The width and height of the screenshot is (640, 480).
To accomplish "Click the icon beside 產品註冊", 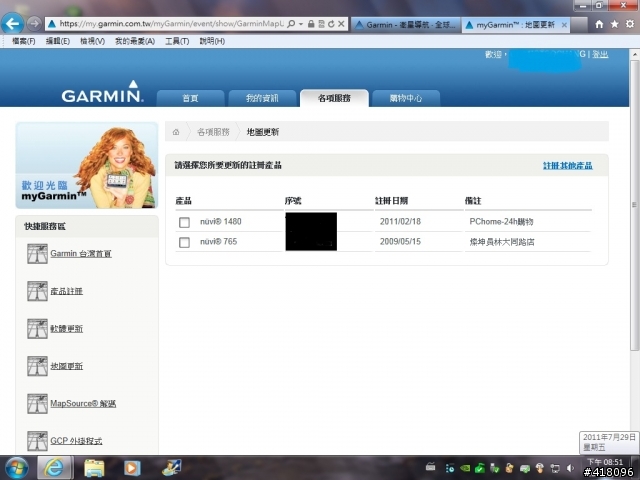I will [37, 291].
